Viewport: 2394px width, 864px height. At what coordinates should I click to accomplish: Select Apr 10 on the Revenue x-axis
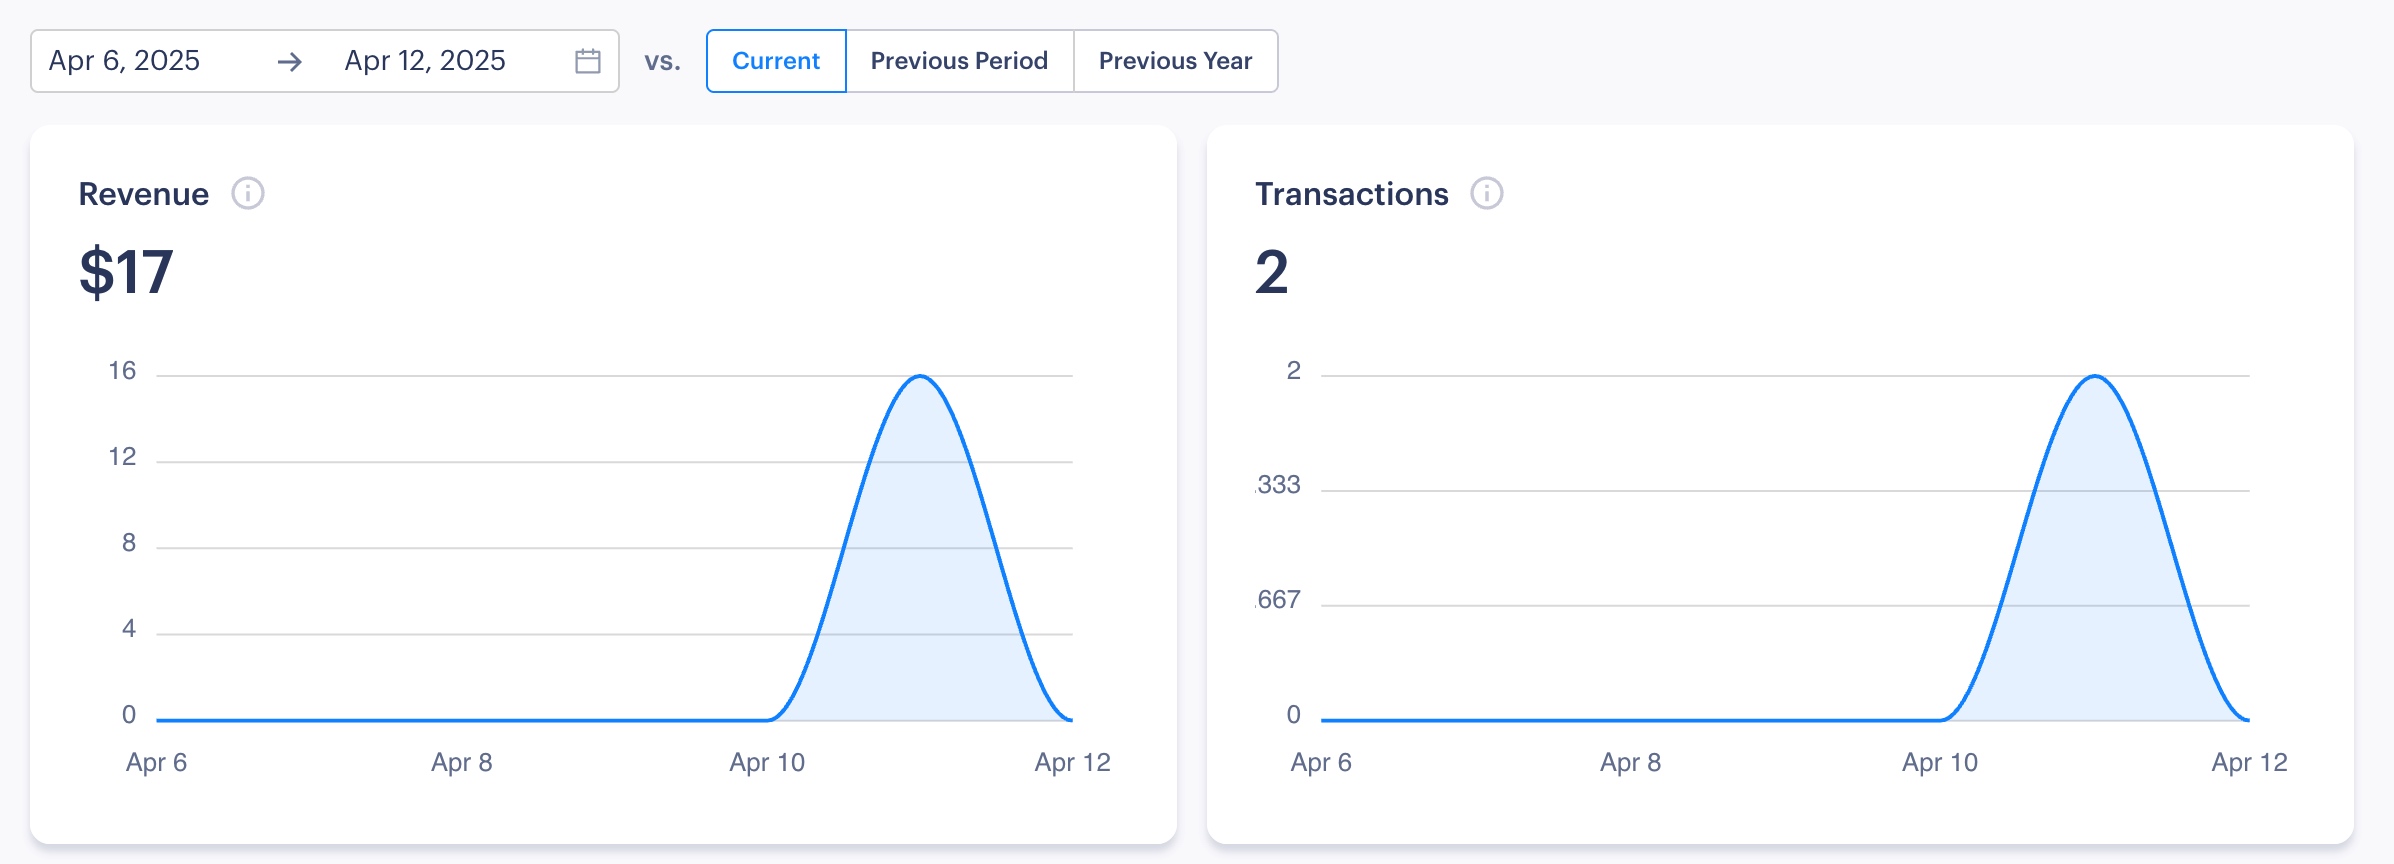[767, 763]
